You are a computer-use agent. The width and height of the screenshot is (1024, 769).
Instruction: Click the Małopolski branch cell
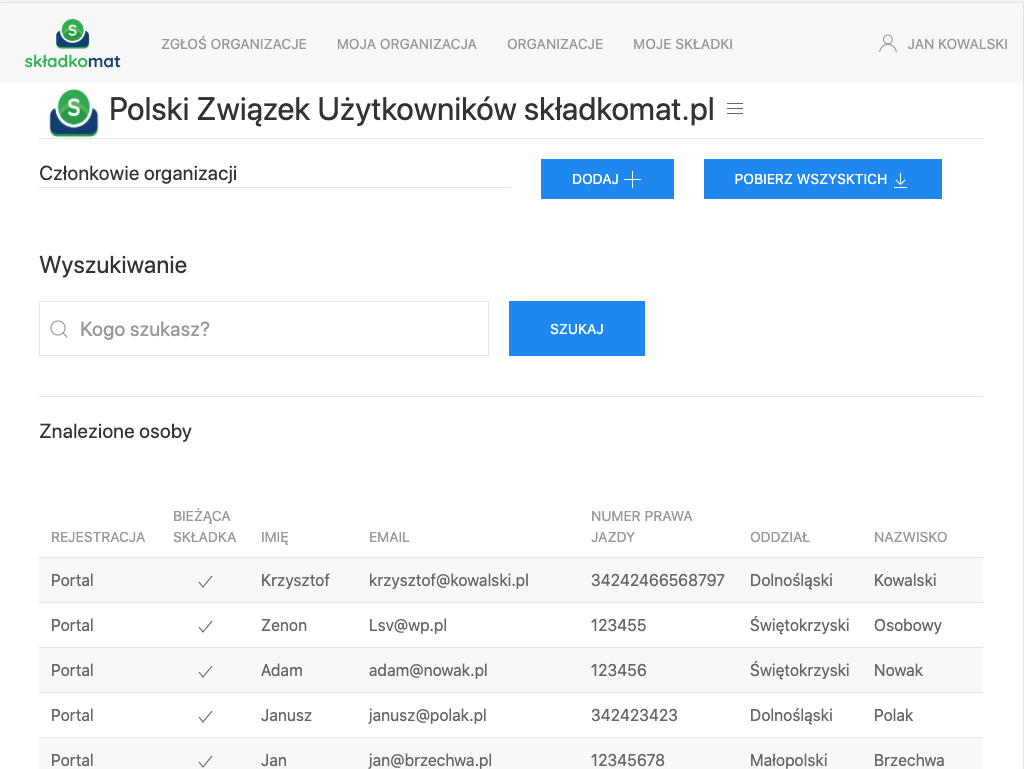tap(788, 760)
